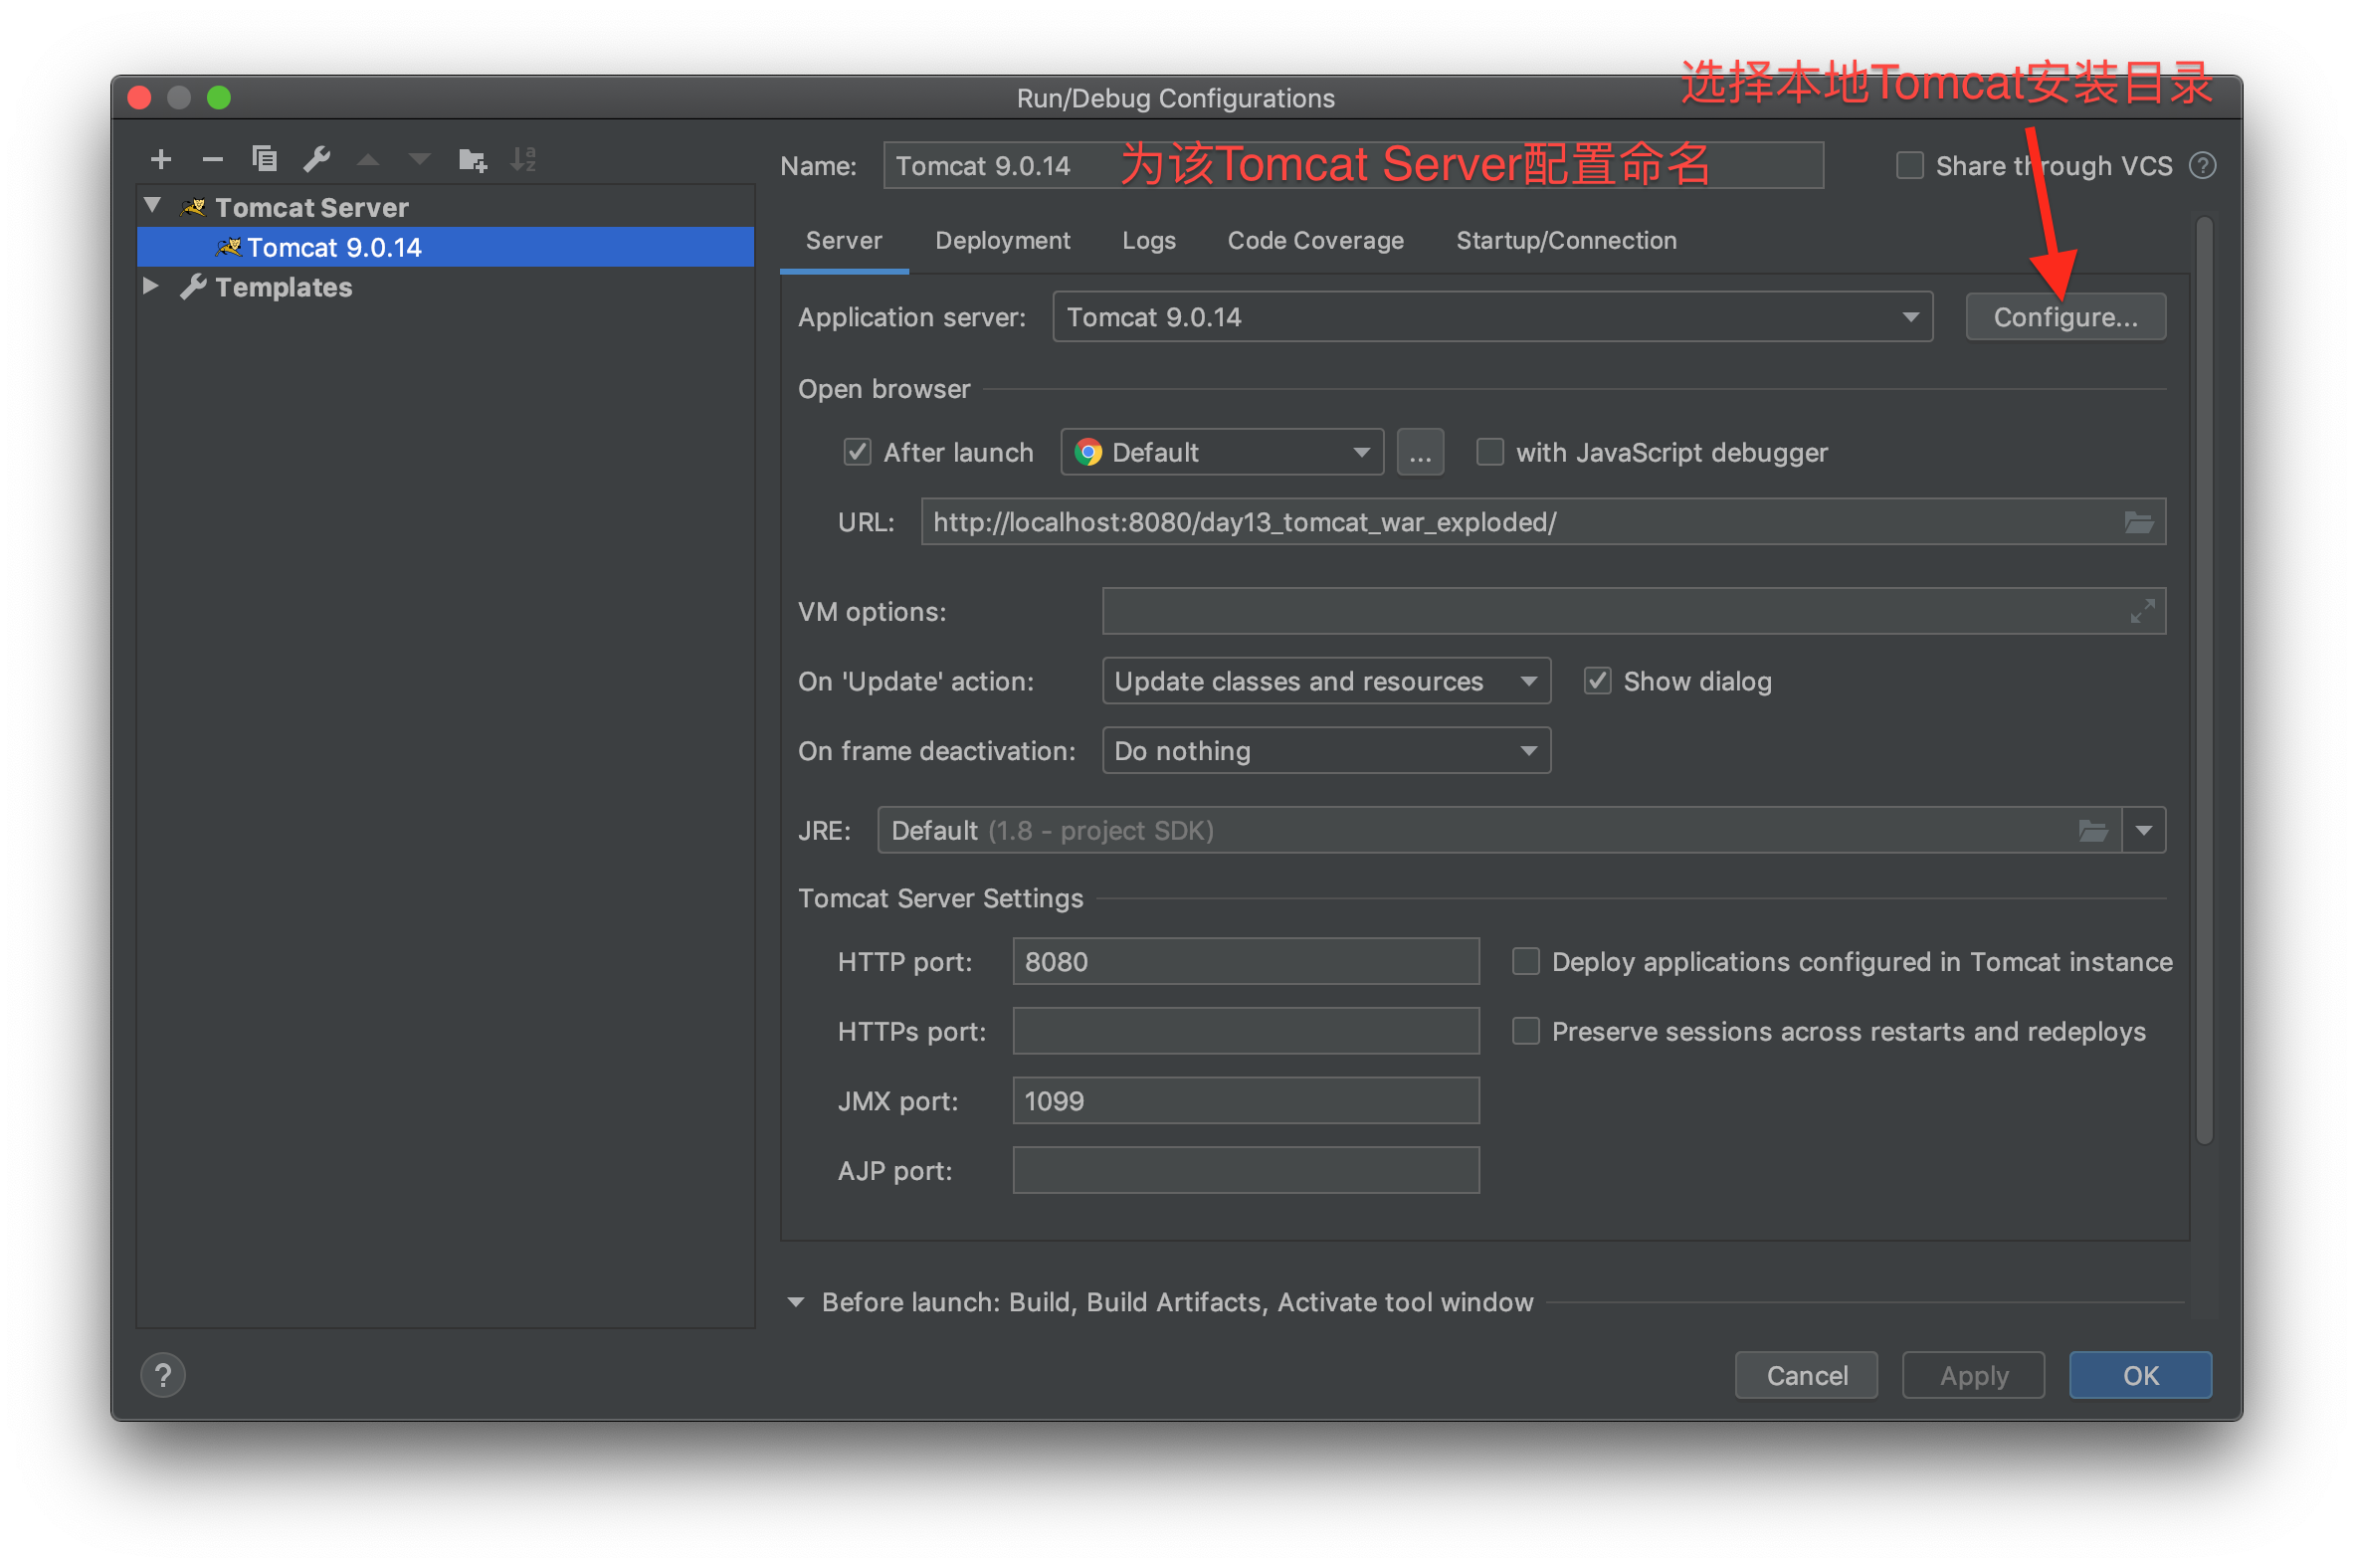The width and height of the screenshot is (2354, 1568).
Task: Click the Configure... button
Action: pos(2065,317)
